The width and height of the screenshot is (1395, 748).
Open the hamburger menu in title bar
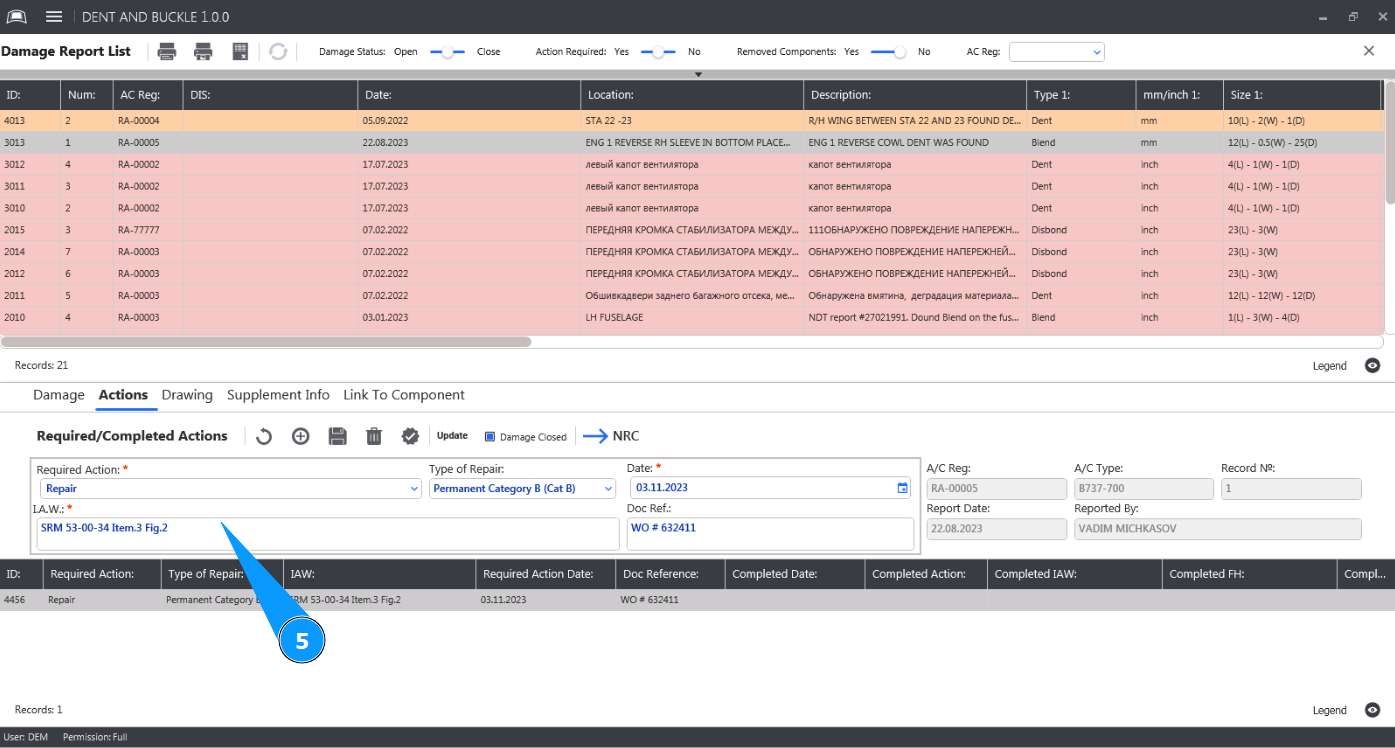[54, 17]
